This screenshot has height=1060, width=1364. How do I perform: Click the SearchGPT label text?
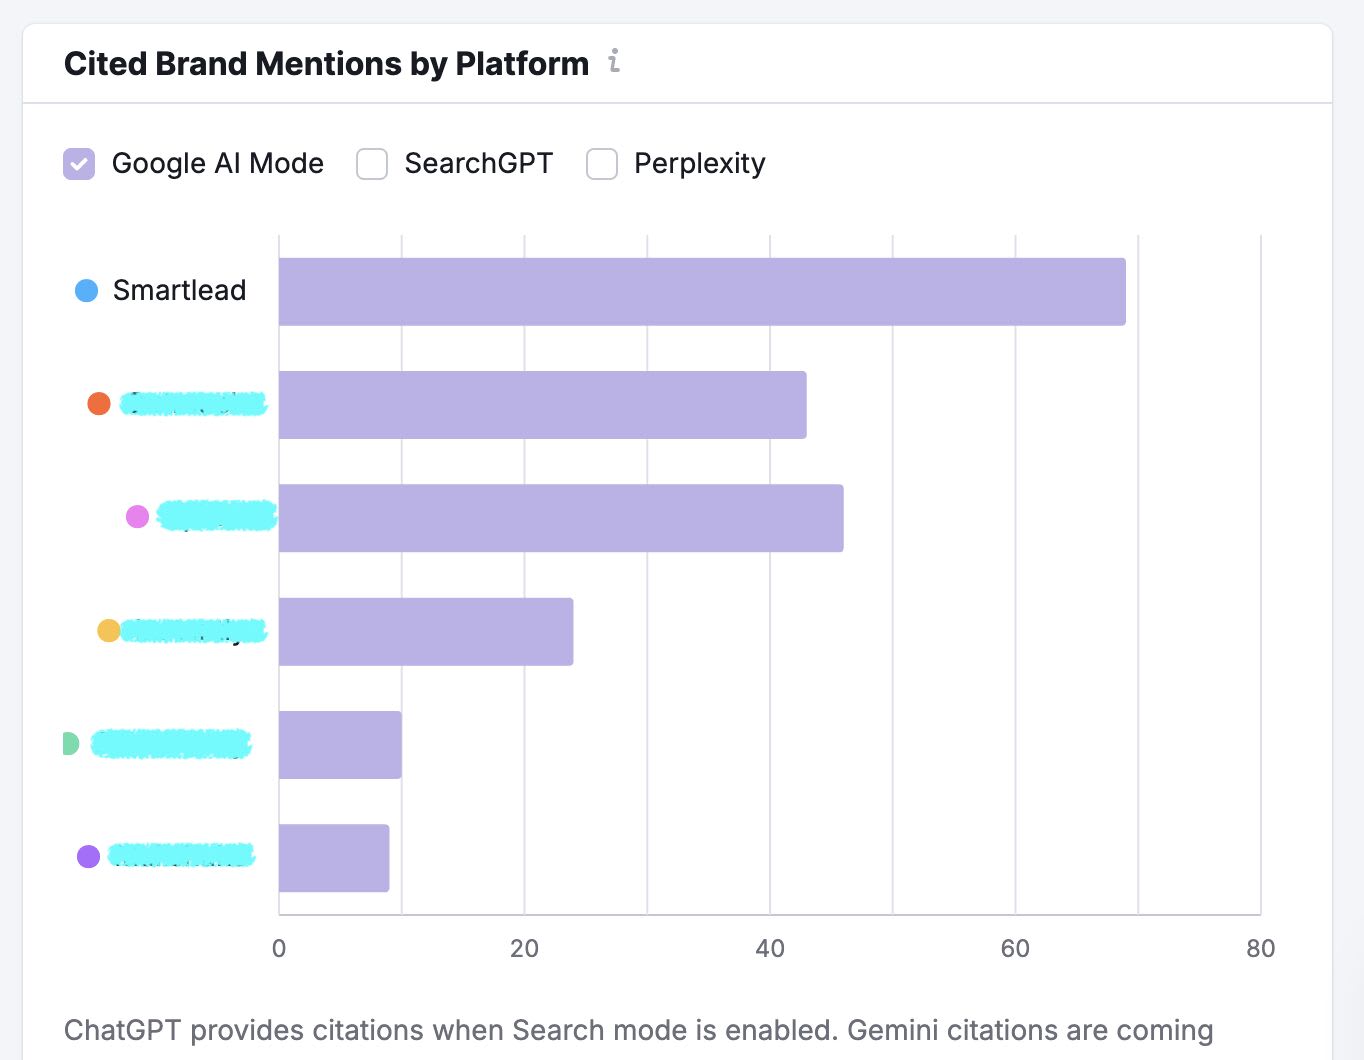[478, 164]
